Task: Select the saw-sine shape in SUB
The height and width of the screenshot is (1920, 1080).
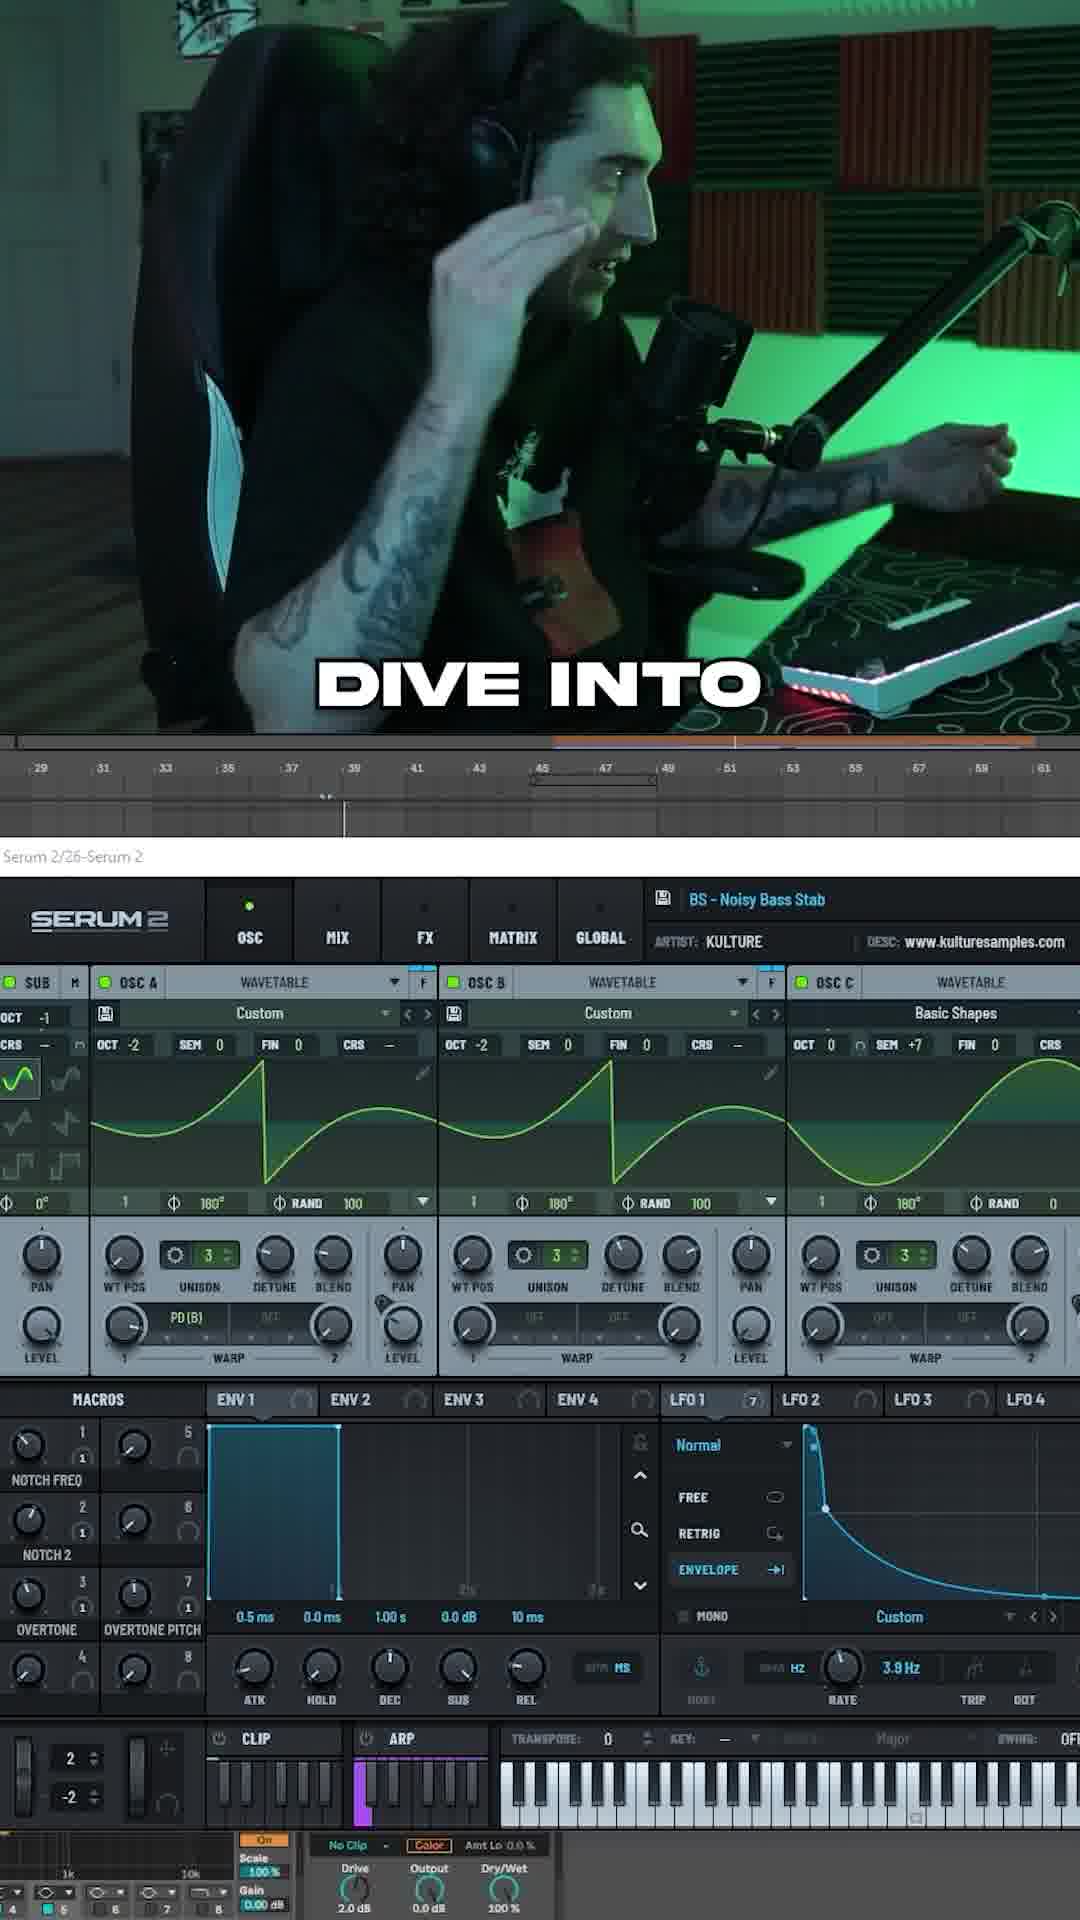Action: pos(65,1079)
